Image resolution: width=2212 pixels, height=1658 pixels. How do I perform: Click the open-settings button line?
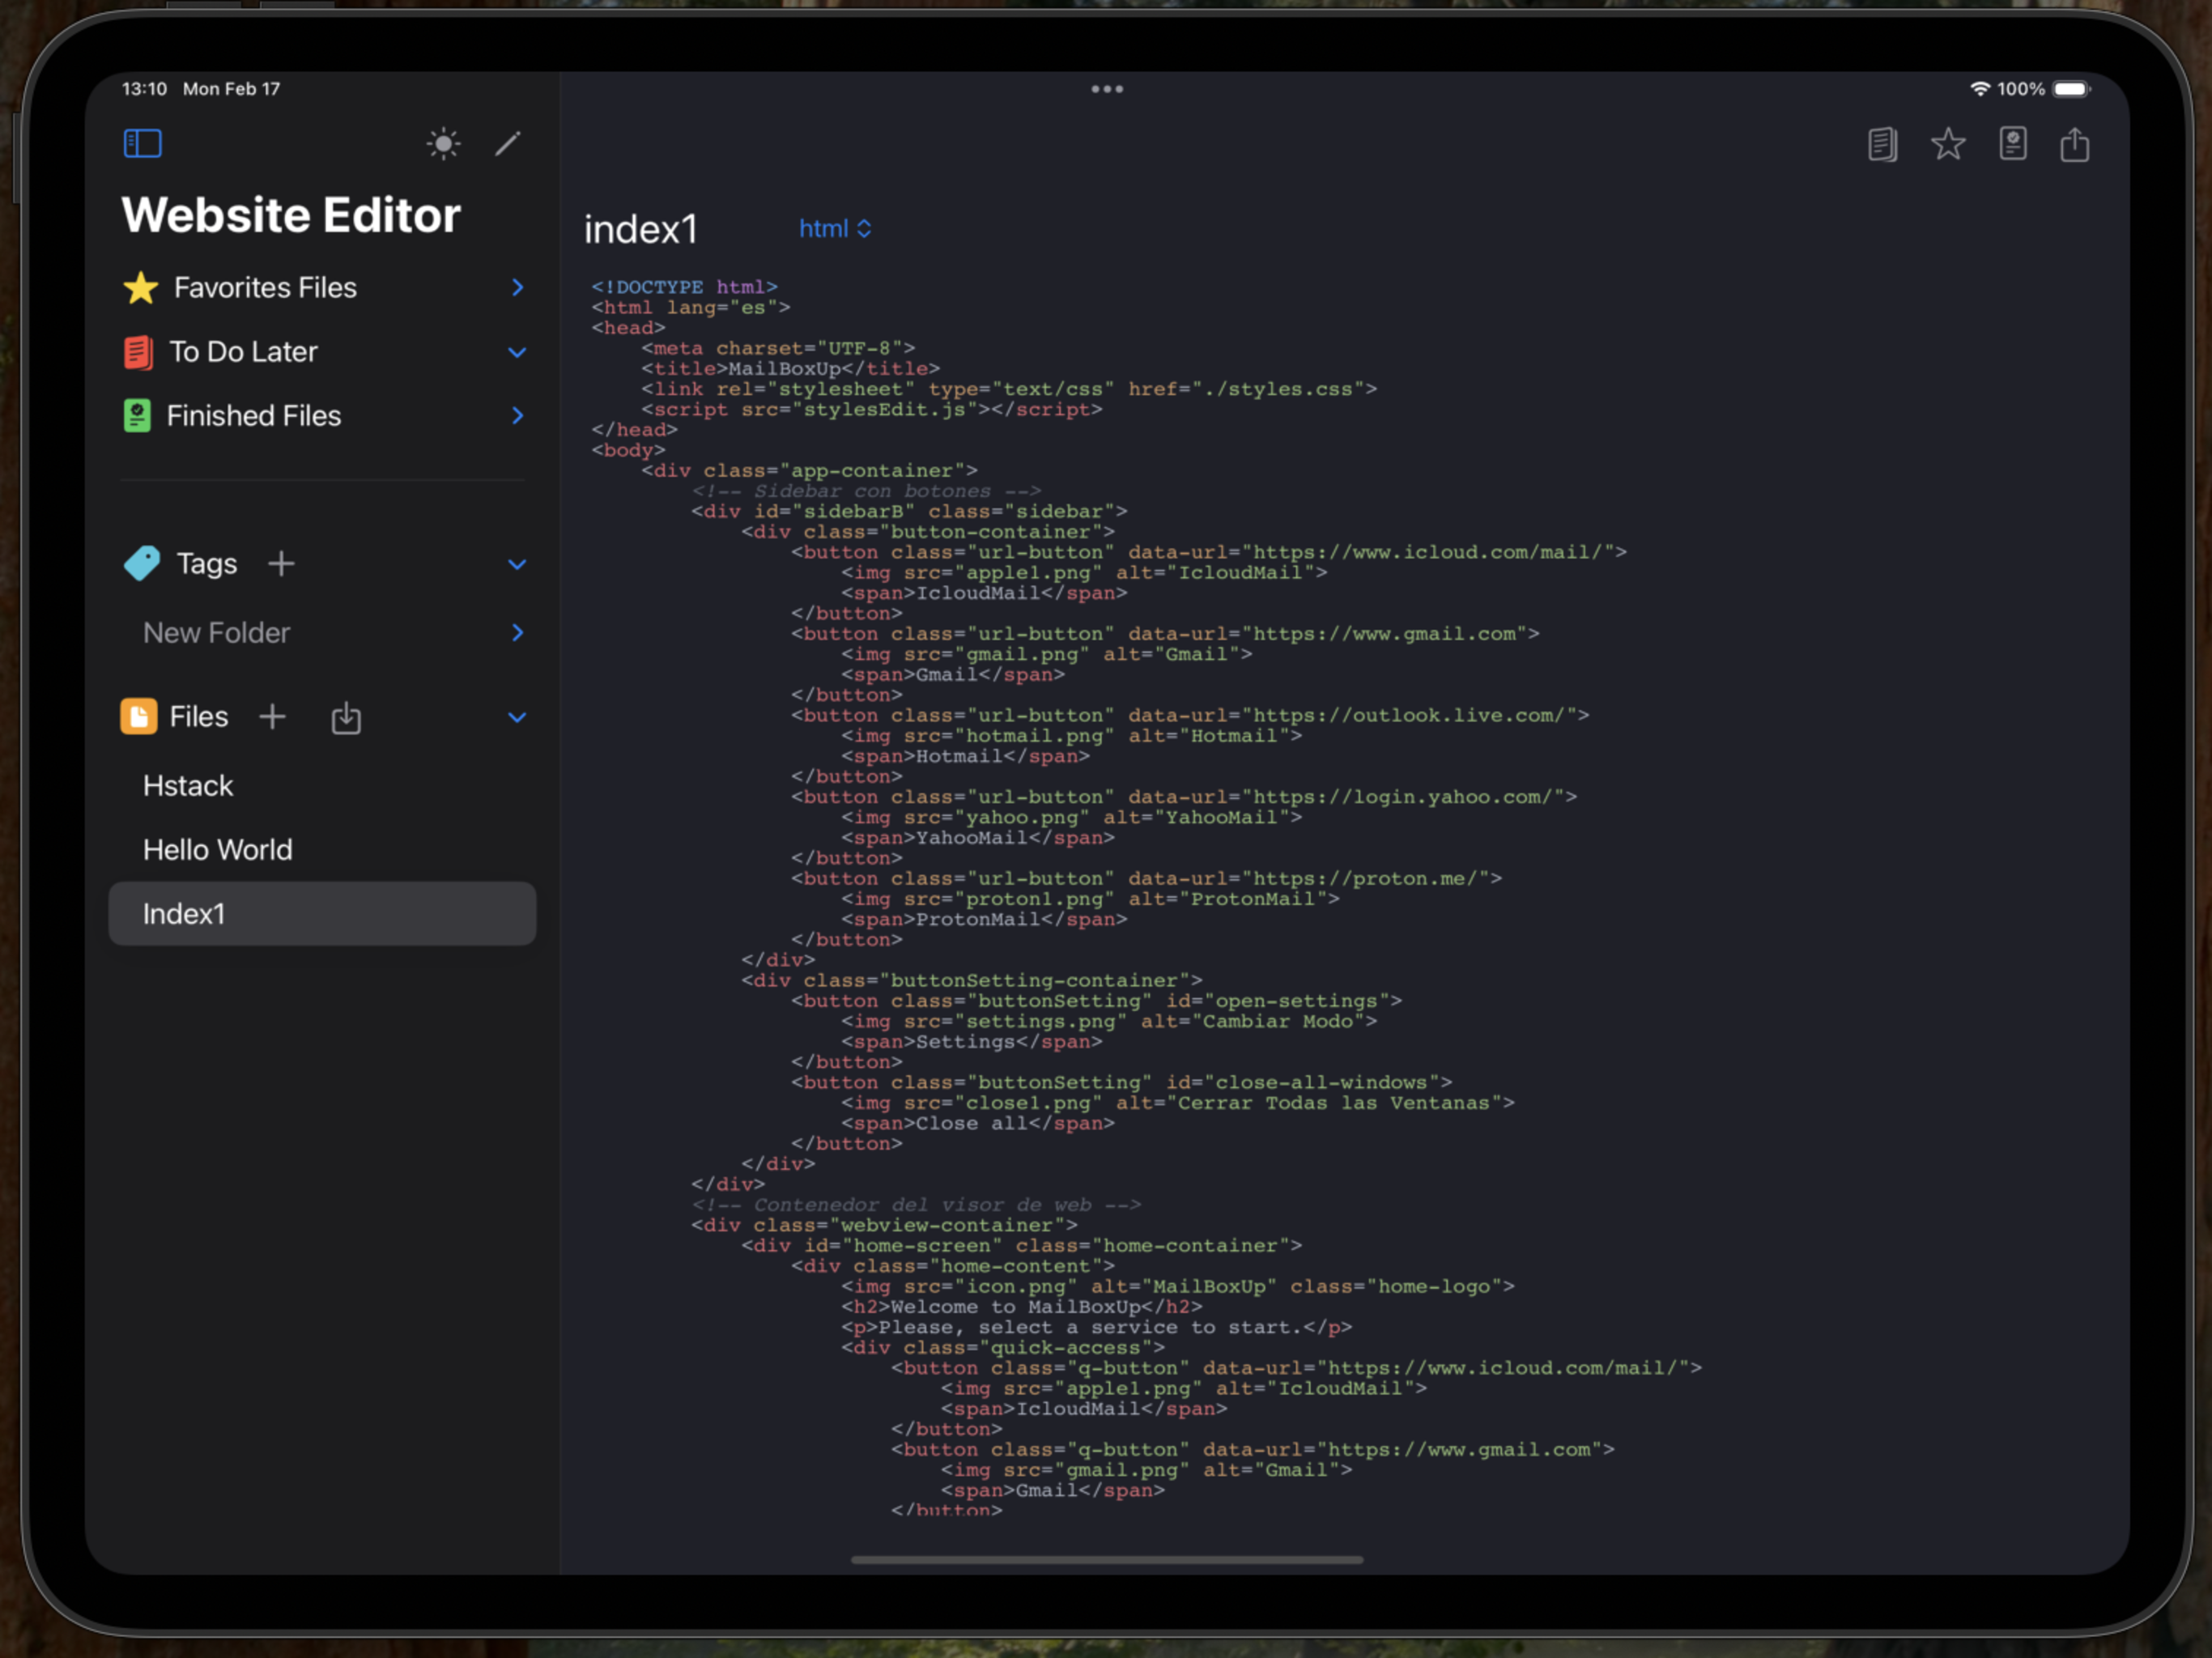pos(1097,1002)
